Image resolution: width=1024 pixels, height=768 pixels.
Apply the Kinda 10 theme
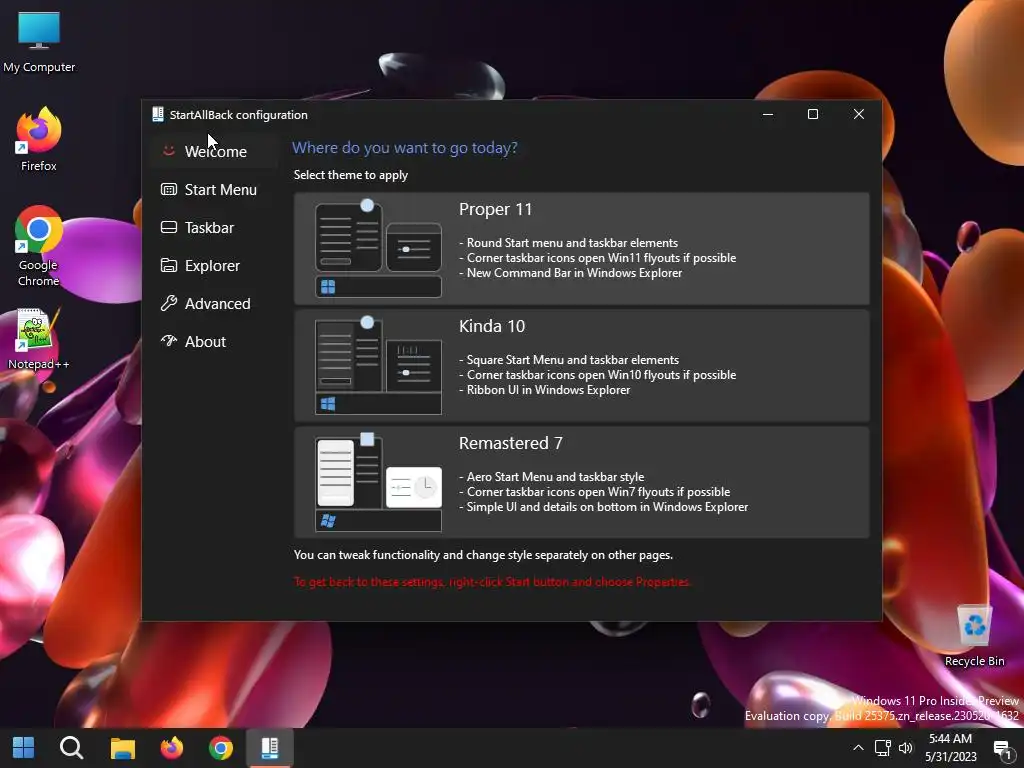(581, 365)
